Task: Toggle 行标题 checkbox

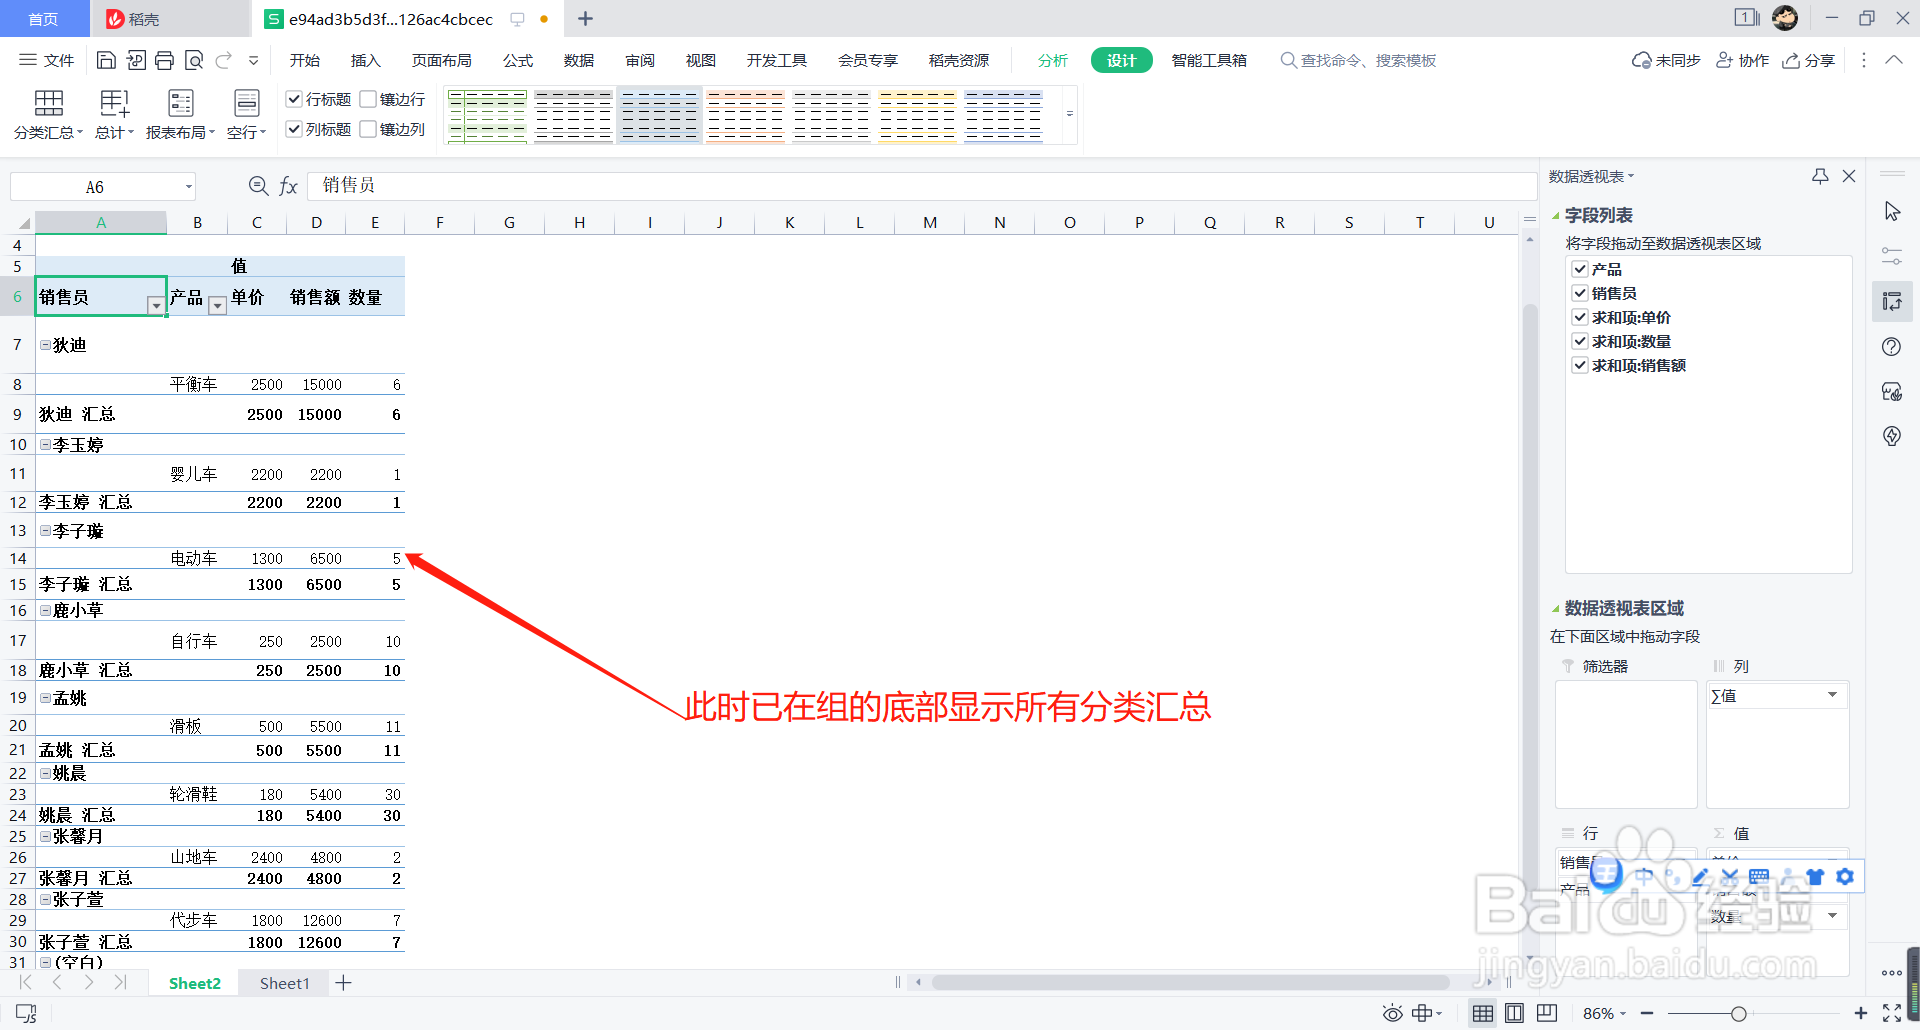Action: pyautogui.click(x=294, y=99)
